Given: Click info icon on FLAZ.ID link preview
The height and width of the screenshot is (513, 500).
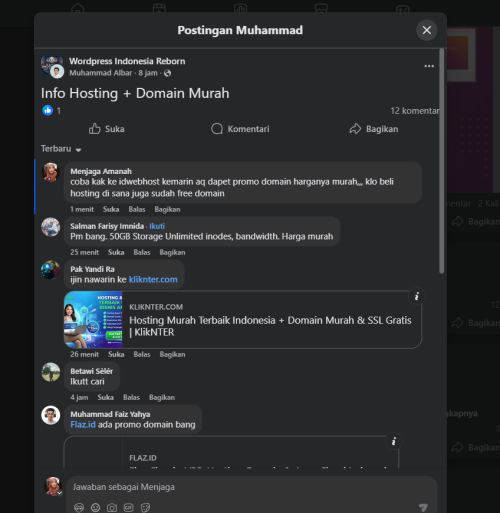Looking at the screenshot, I should pyautogui.click(x=394, y=442).
